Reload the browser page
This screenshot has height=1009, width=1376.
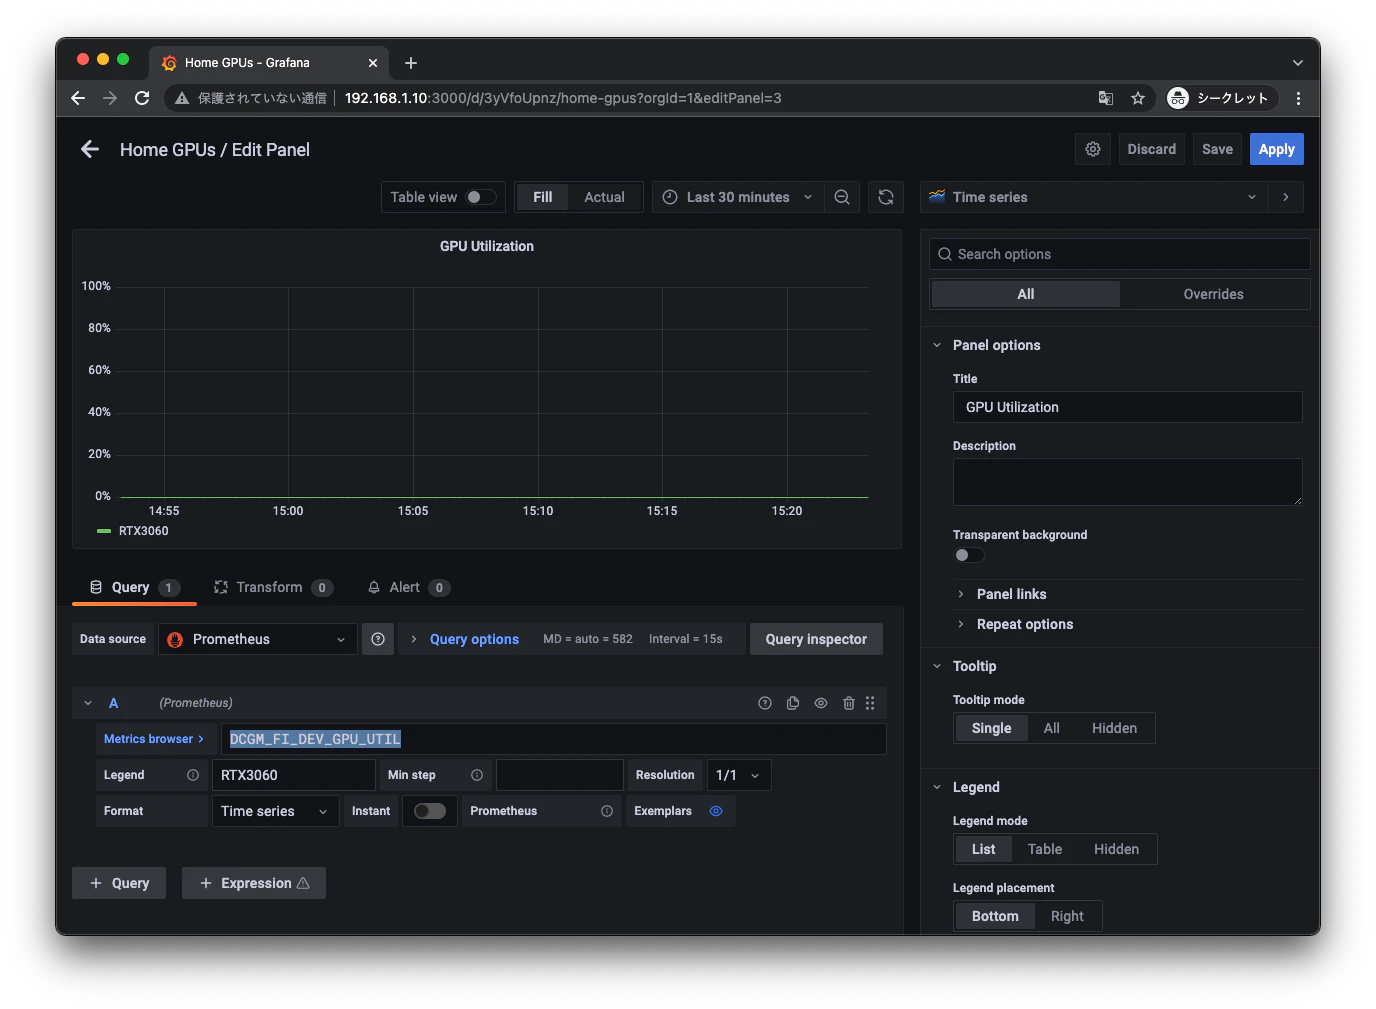tap(142, 98)
